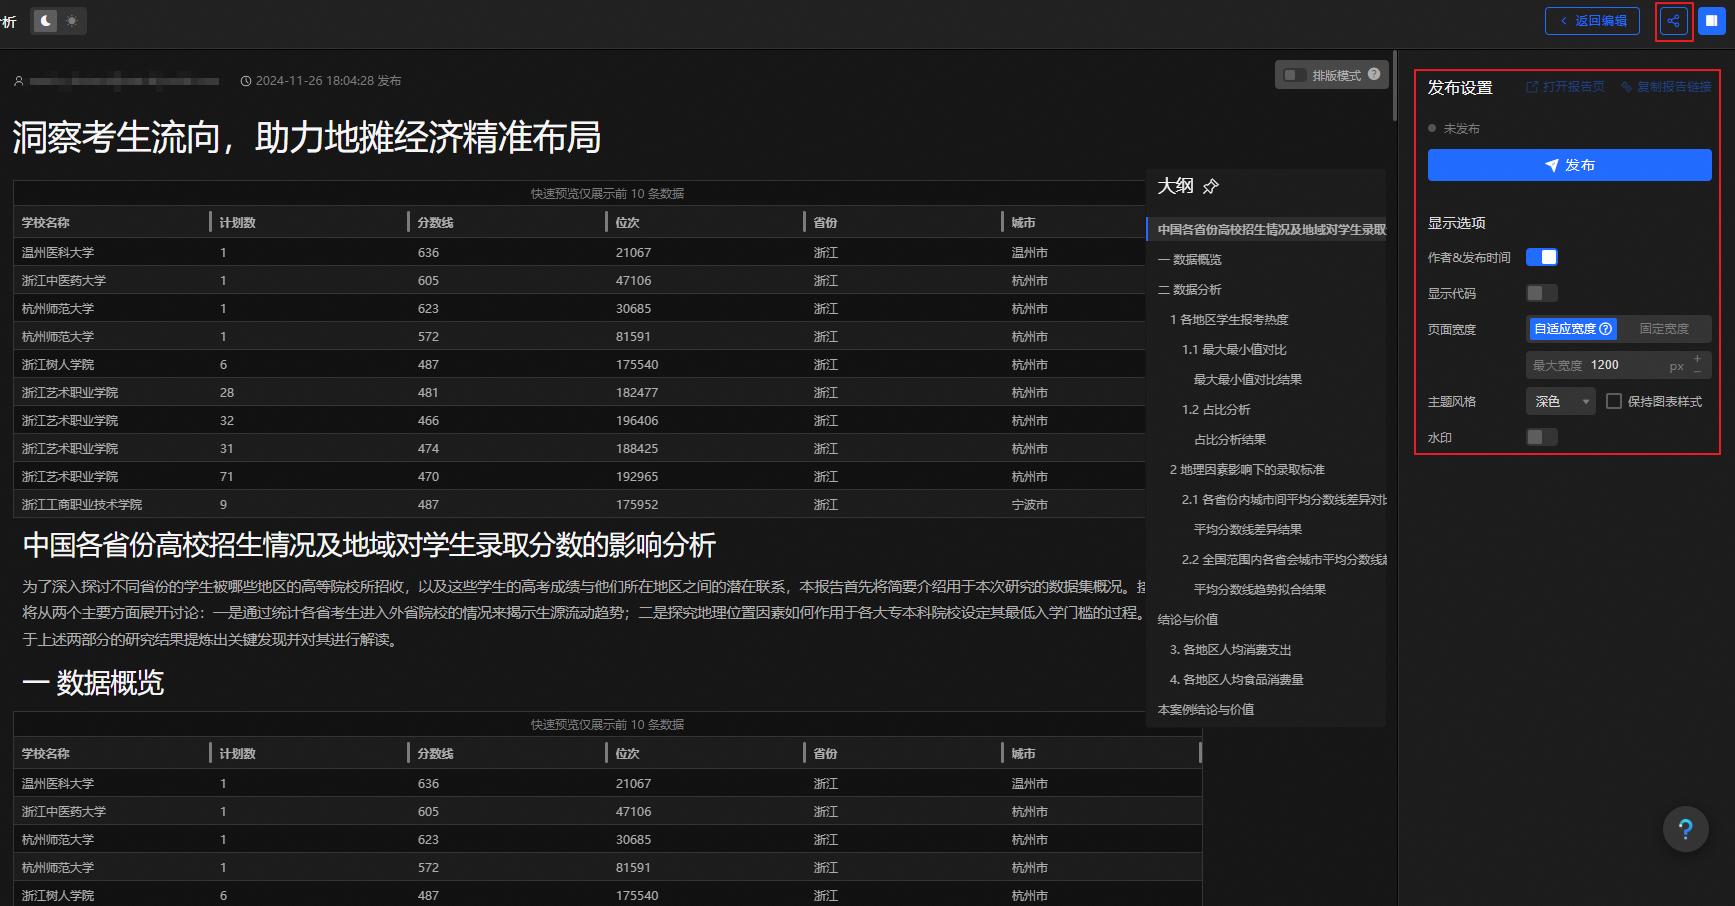Click 位次 column header in second table
Viewport: 1735px width, 906px height.
tap(628, 753)
